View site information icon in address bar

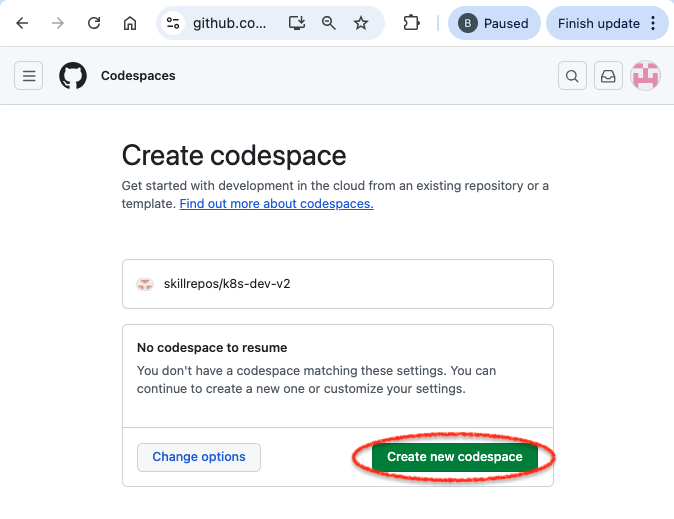pyautogui.click(x=173, y=23)
